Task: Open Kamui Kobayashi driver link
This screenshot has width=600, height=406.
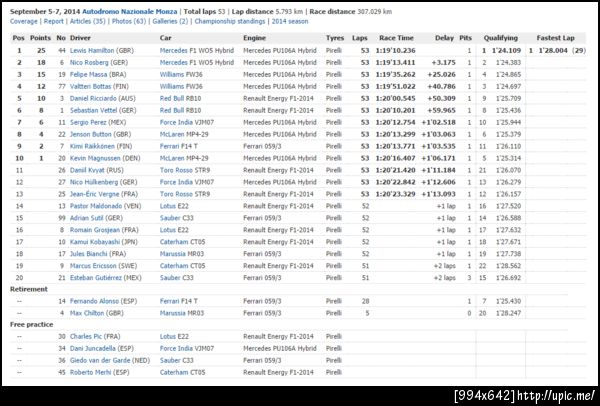Action: coord(95,242)
